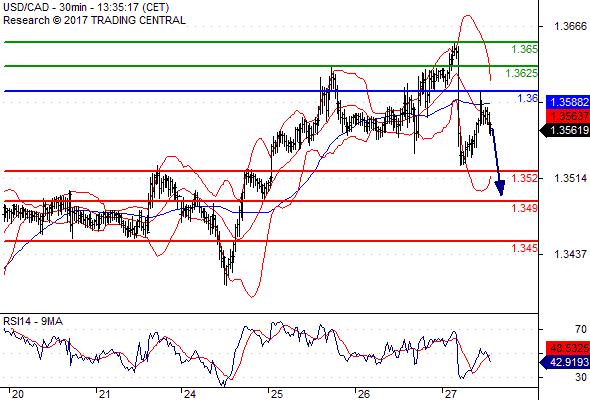Screen dimensions: 590x400
Task: Click the Research © 2017 TRADING CENTRAL text
Action: click(94, 20)
